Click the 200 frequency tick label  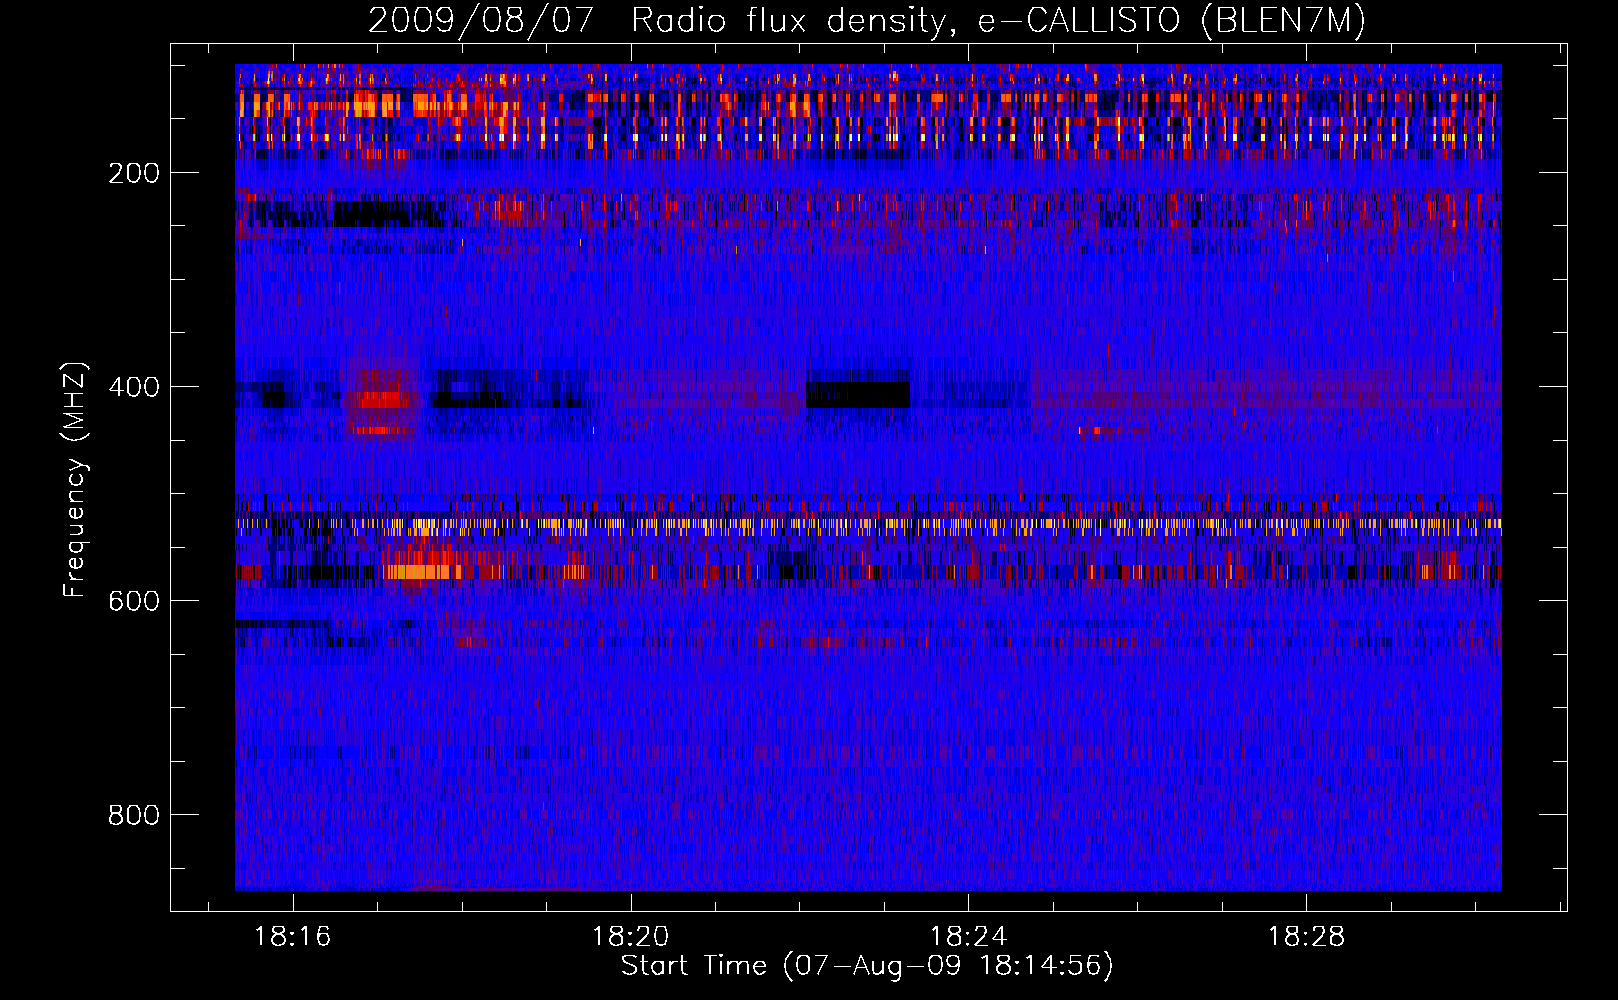(x=134, y=173)
